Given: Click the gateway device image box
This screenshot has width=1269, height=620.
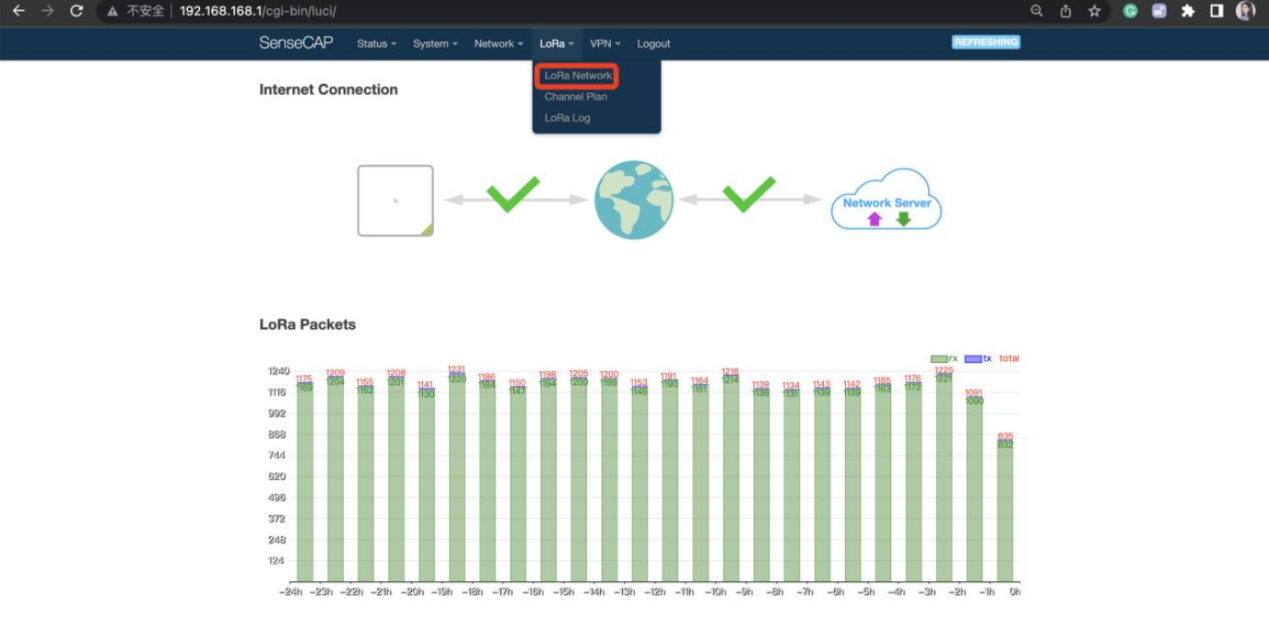Looking at the screenshot, I should point(396,201).
